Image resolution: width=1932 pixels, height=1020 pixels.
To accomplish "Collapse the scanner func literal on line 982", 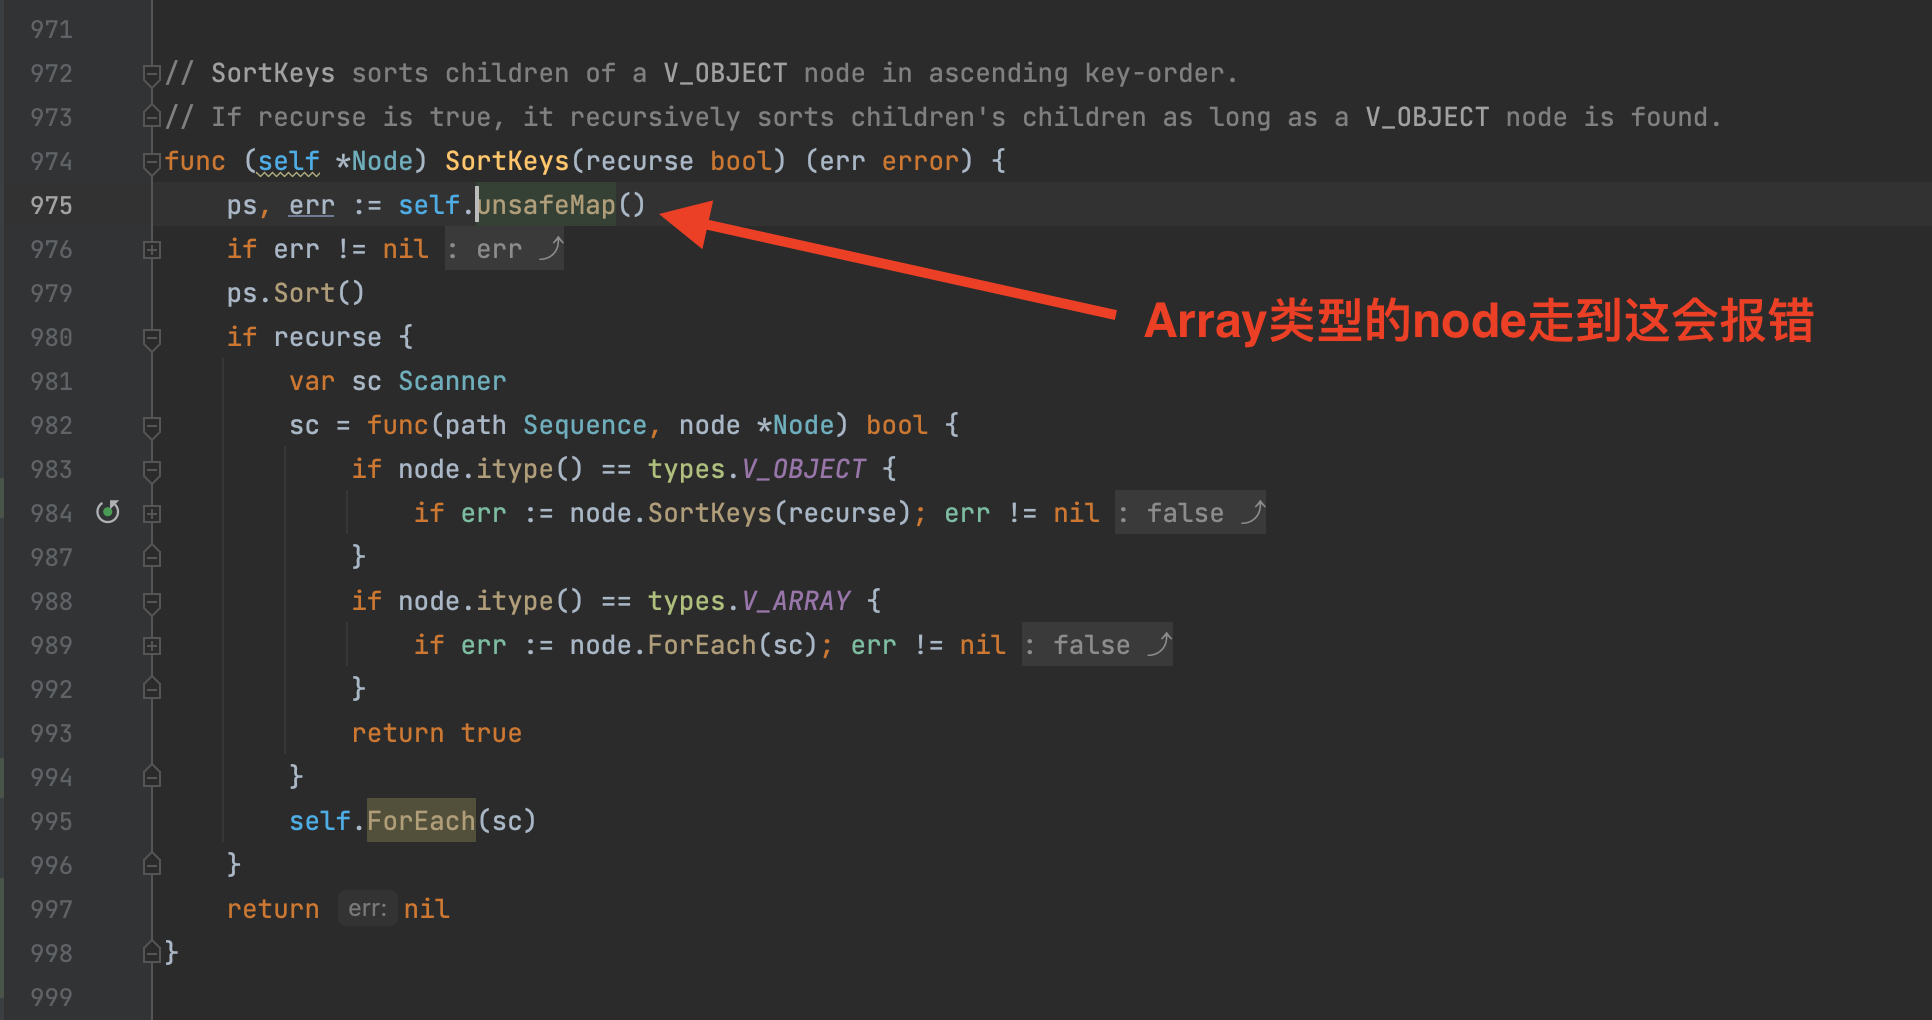I will [x=151, y=425].
